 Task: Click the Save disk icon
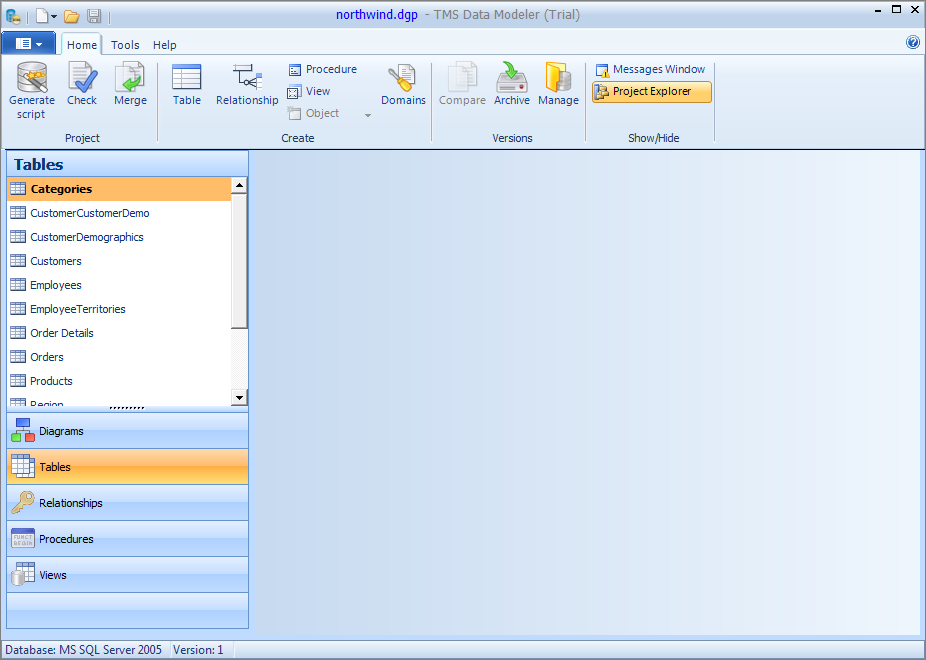93,16
